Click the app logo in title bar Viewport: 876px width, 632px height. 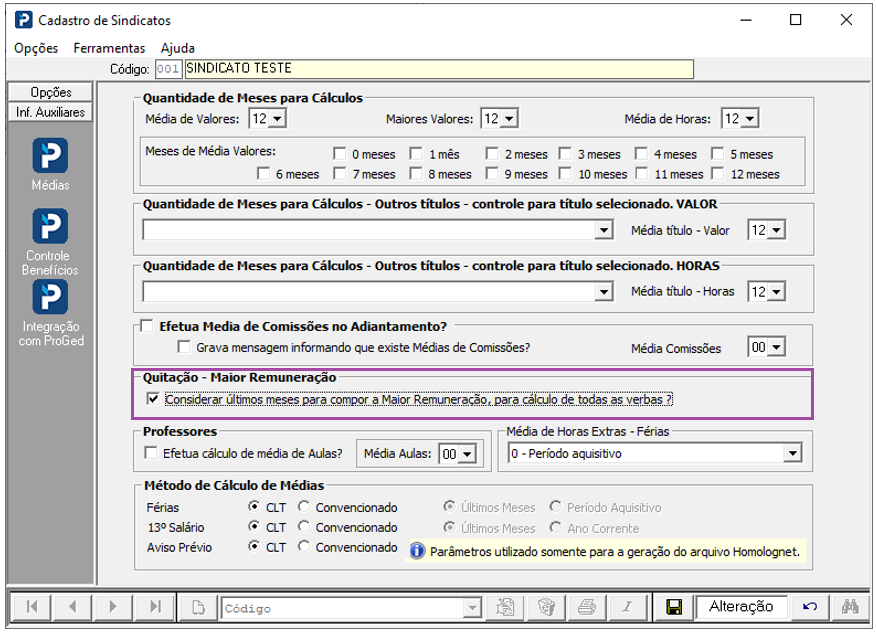pyautogui.click(x=23, y=20)
